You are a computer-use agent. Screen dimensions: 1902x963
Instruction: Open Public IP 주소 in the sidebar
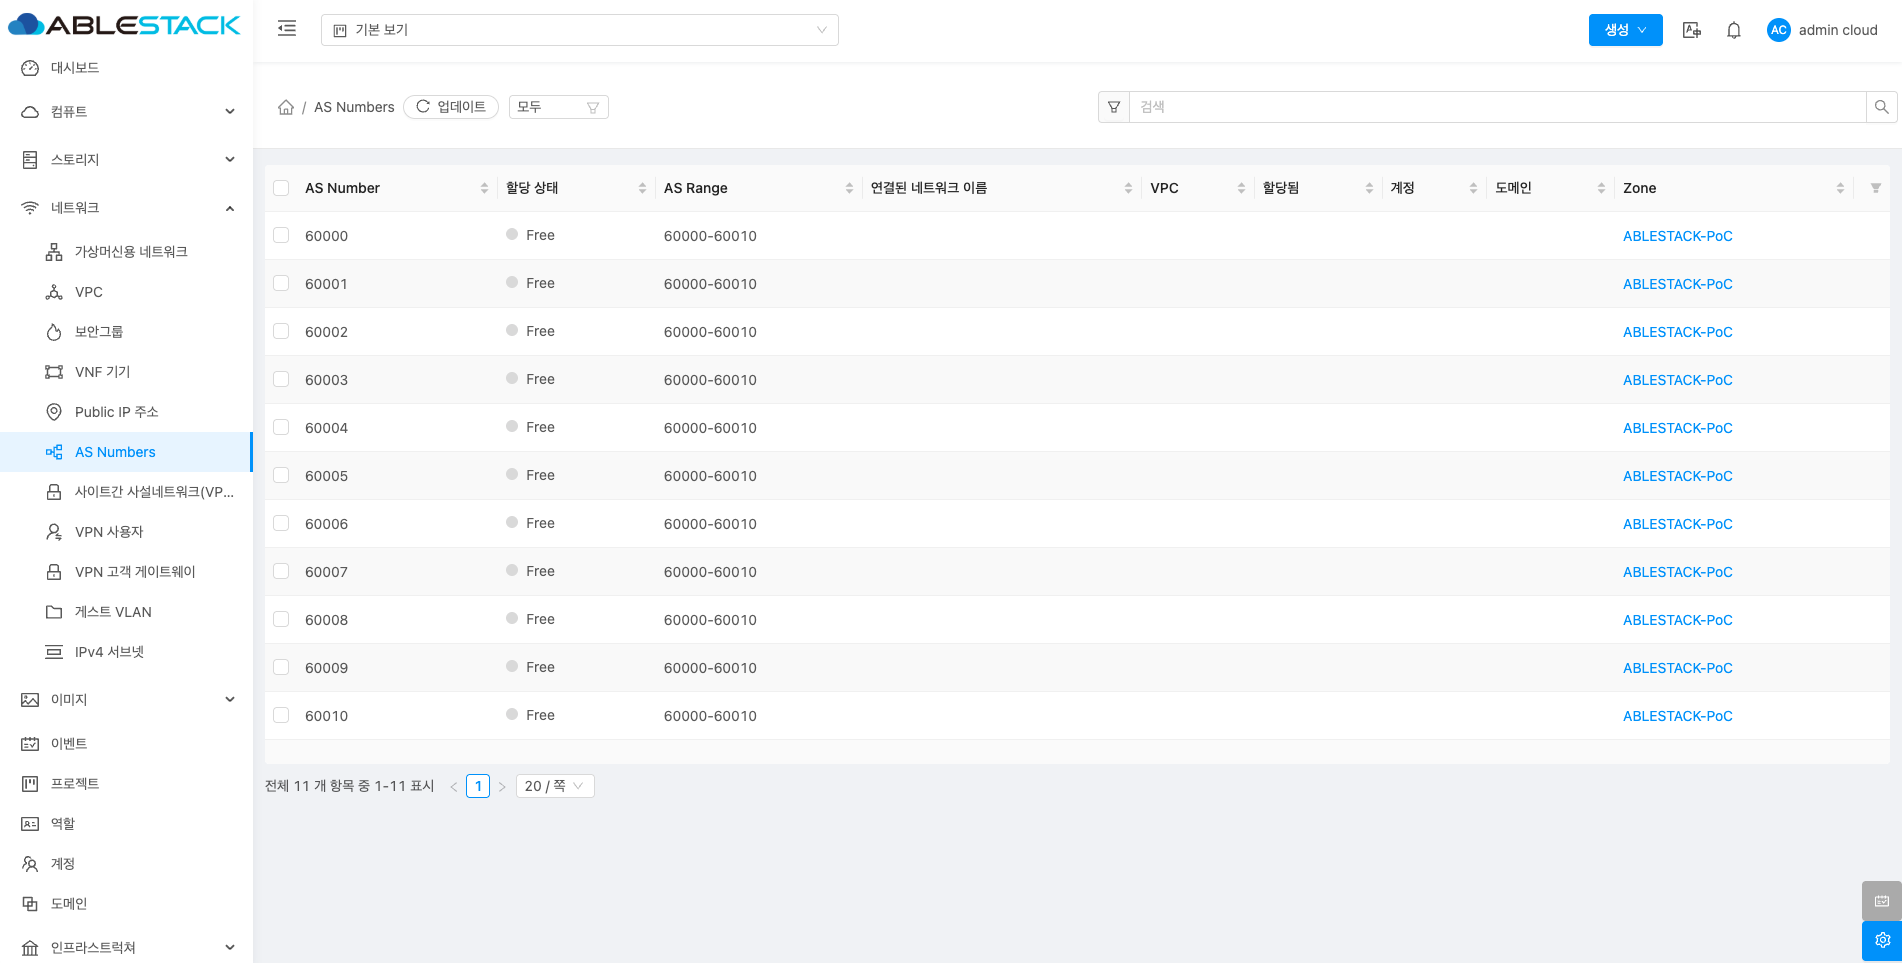click(116, 412)
